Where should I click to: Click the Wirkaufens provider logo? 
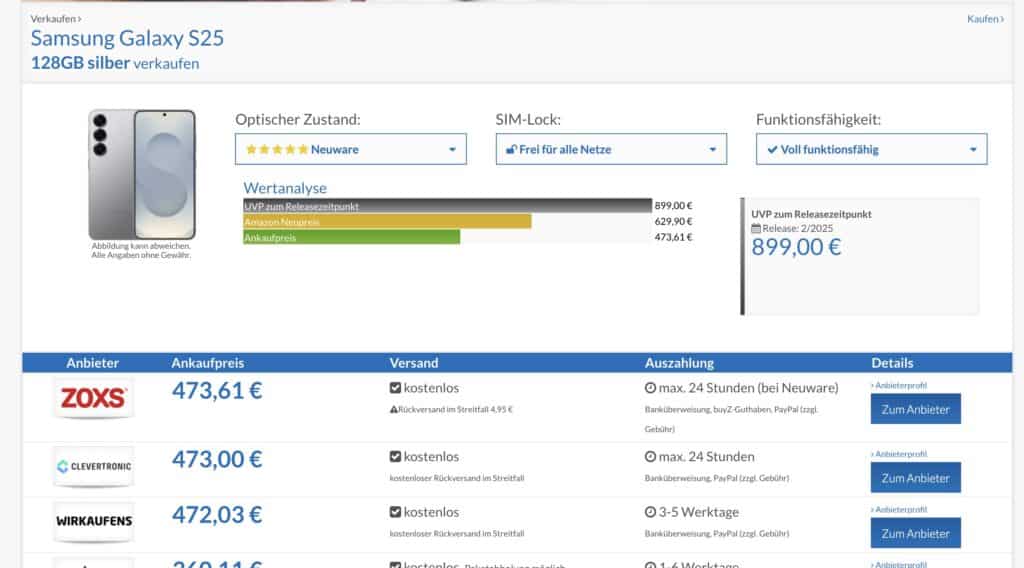pyautogui.click(x=93, y=521)
